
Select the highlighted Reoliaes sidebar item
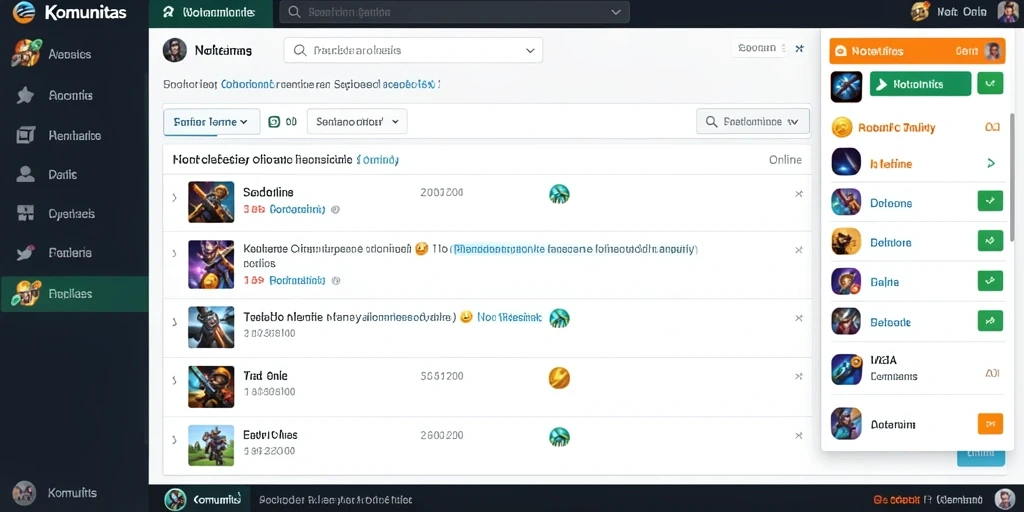point(74,294)
